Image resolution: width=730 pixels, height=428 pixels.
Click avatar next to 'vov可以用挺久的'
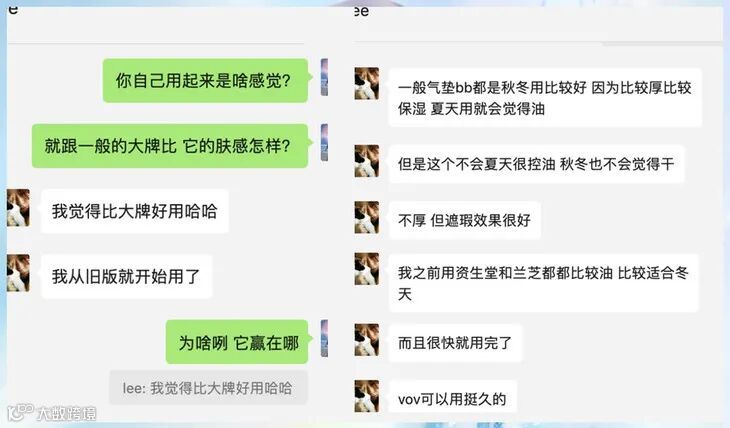(x=367, y=396)
